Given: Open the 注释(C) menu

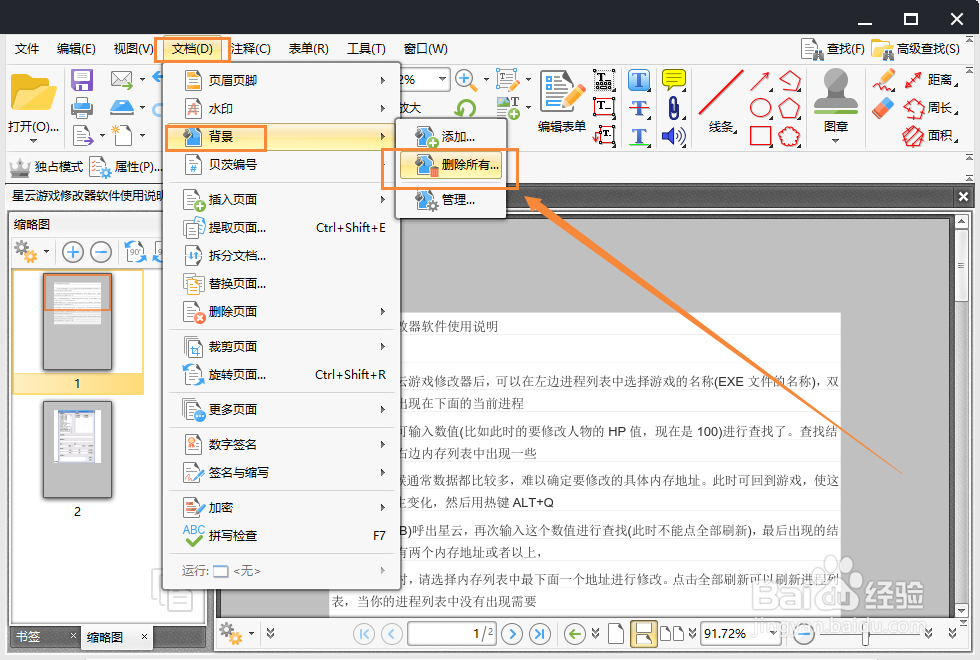Looking at the screenshot, I should (x=250, y=48).
